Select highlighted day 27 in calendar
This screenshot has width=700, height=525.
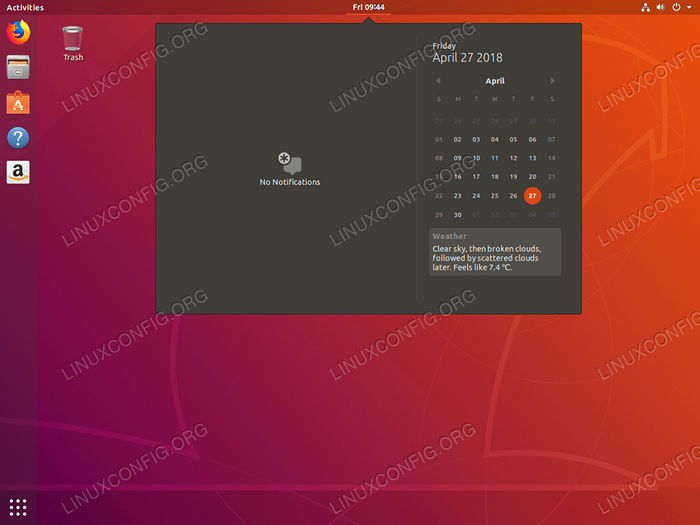click(533, 196)
